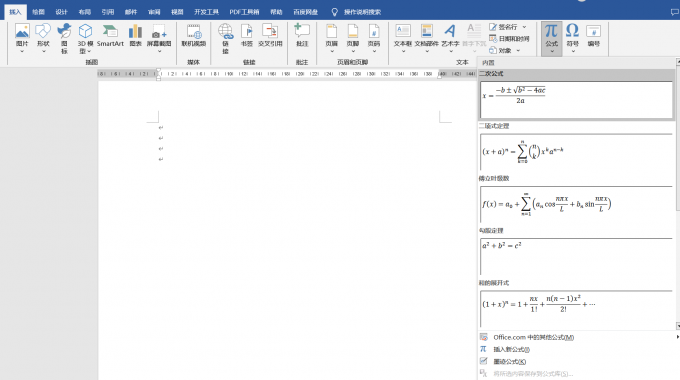Click the 图表 (Chart) bar icon
680x380 pixels.
pos(135,31)
